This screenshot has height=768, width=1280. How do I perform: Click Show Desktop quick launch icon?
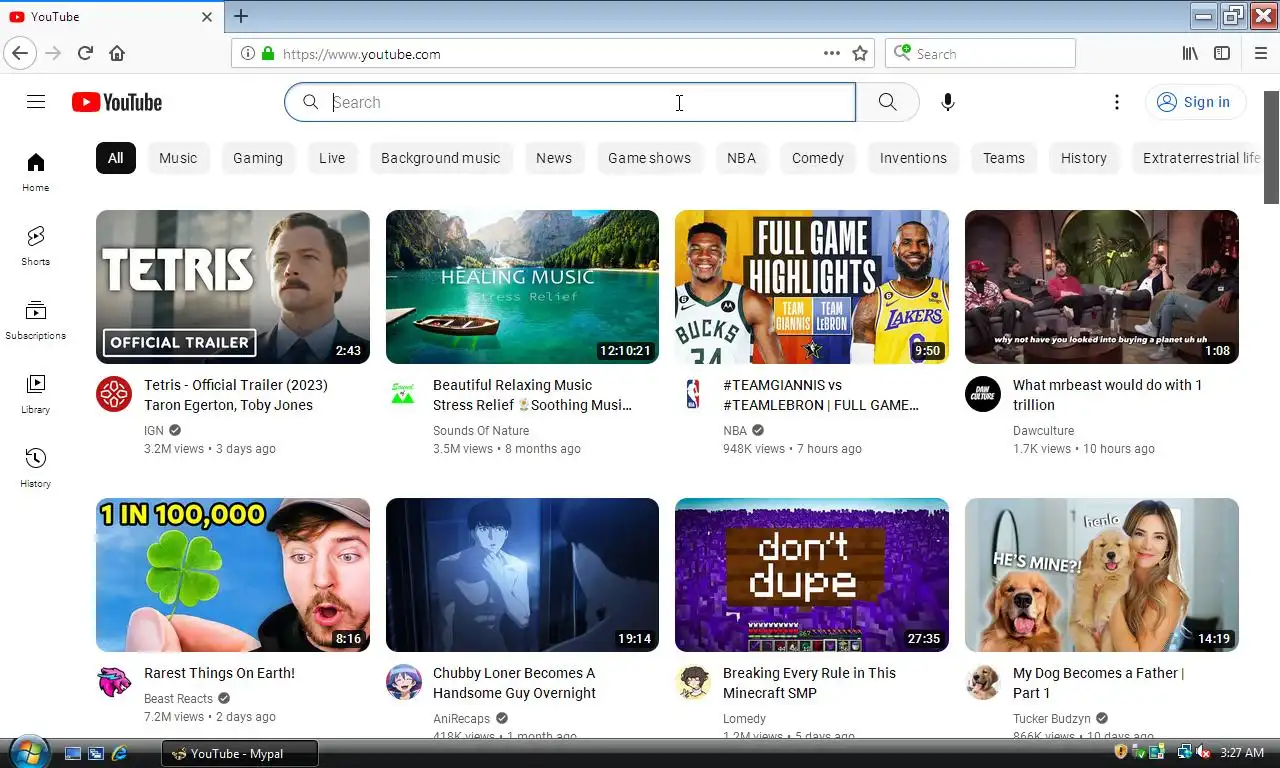(72, 753)
